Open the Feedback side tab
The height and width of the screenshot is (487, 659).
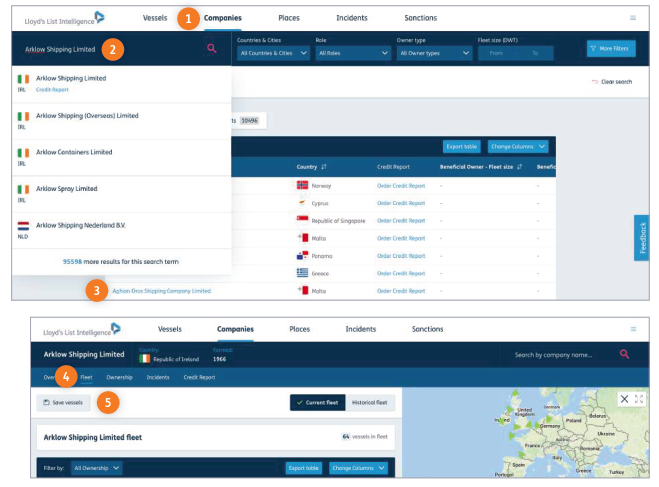642,238
